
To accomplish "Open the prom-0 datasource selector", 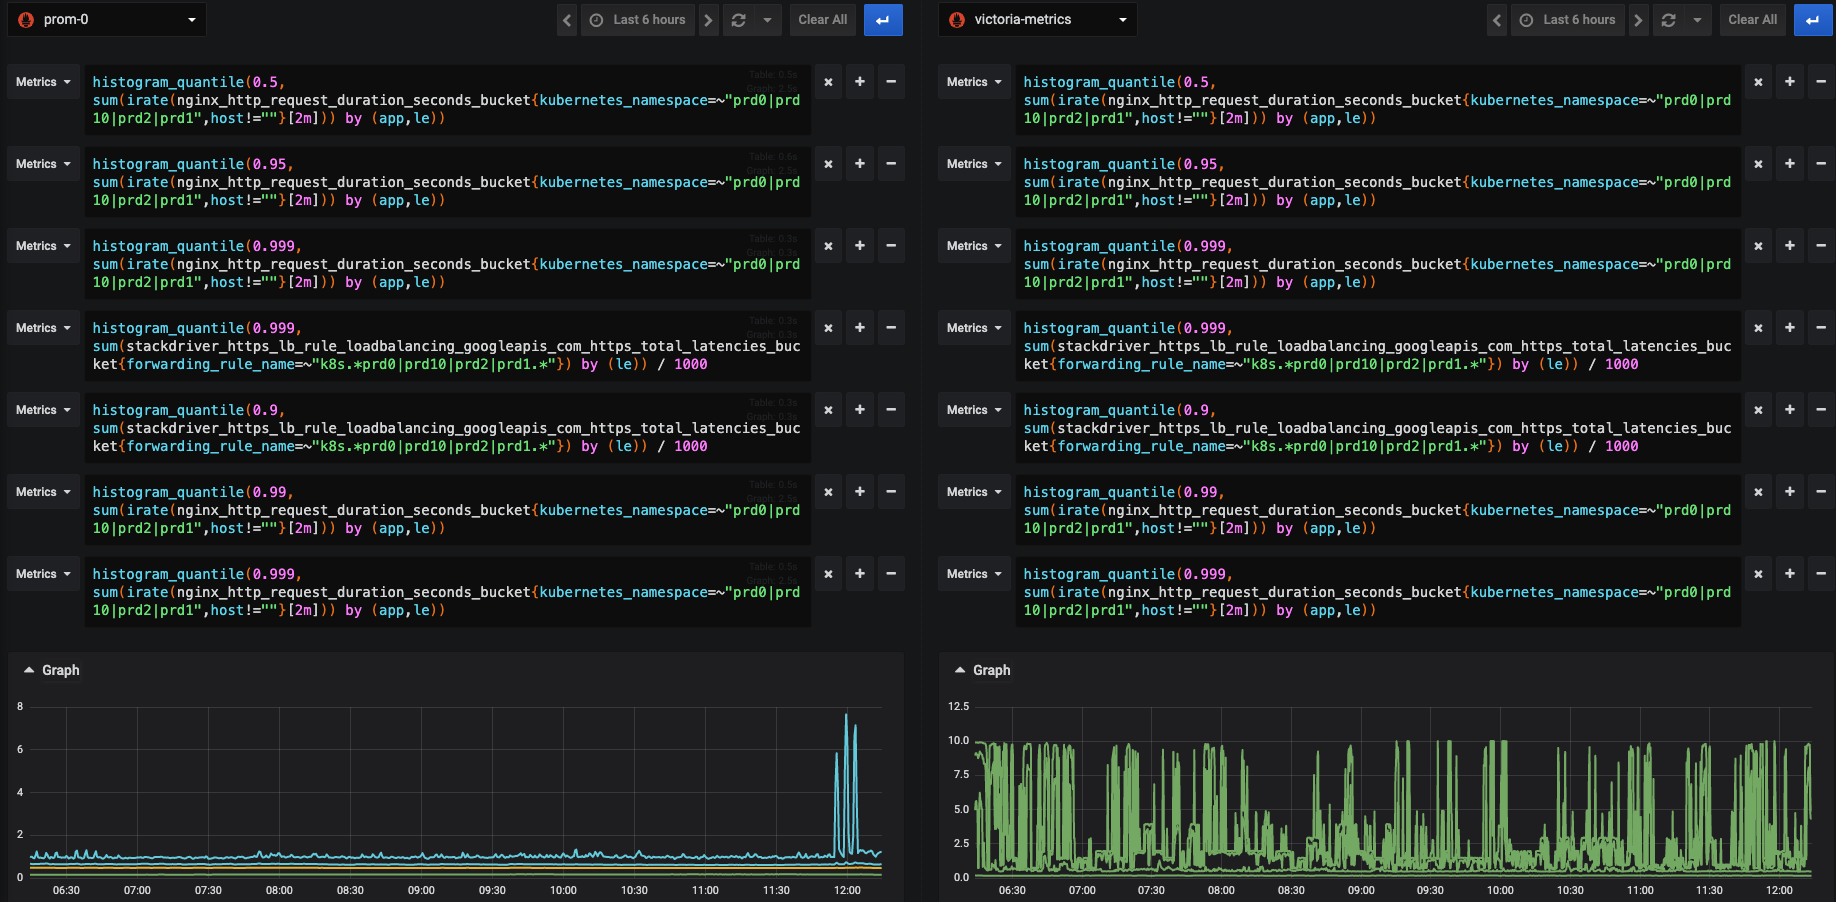I will tap(105, 19).
